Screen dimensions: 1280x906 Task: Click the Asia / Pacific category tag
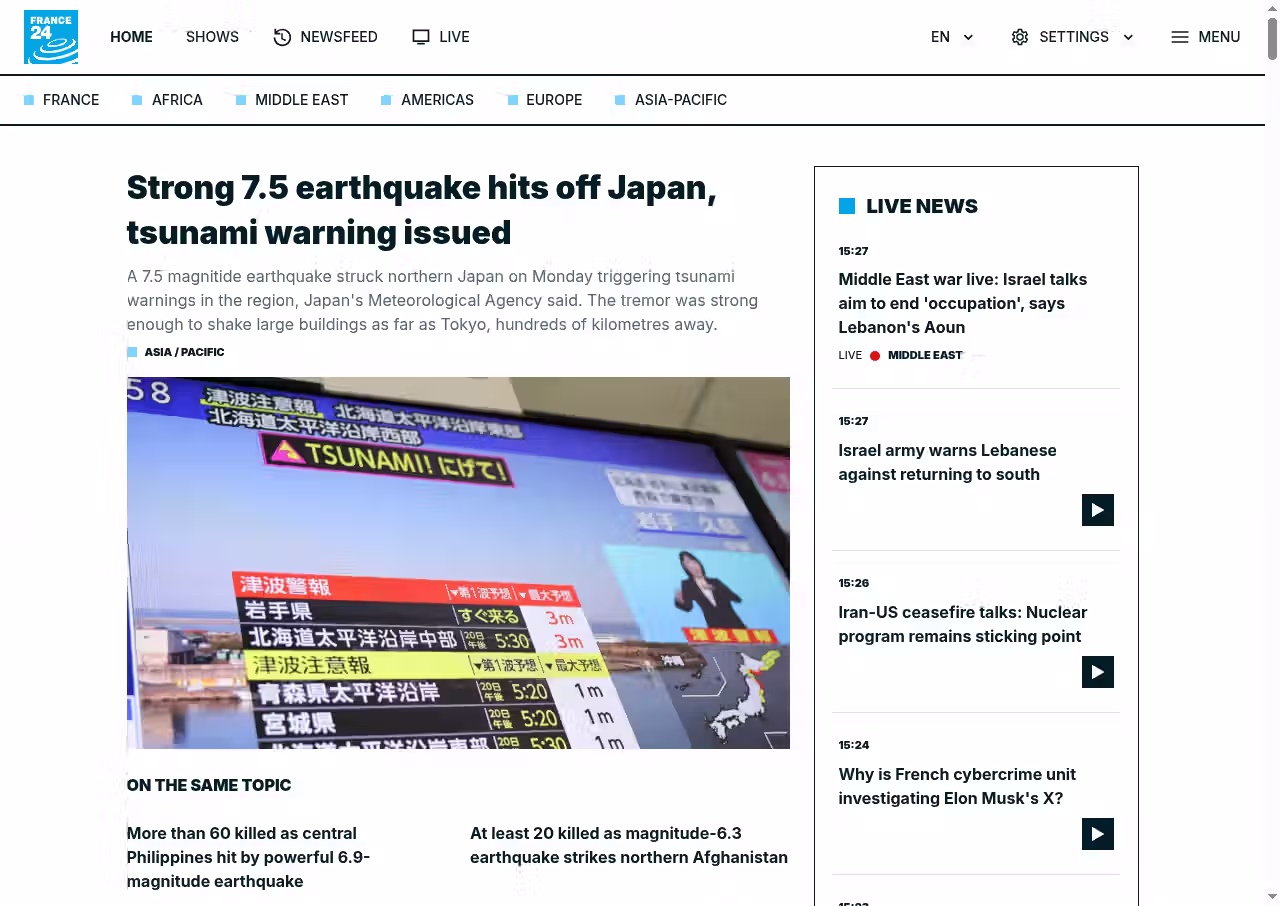pos(184,352)
